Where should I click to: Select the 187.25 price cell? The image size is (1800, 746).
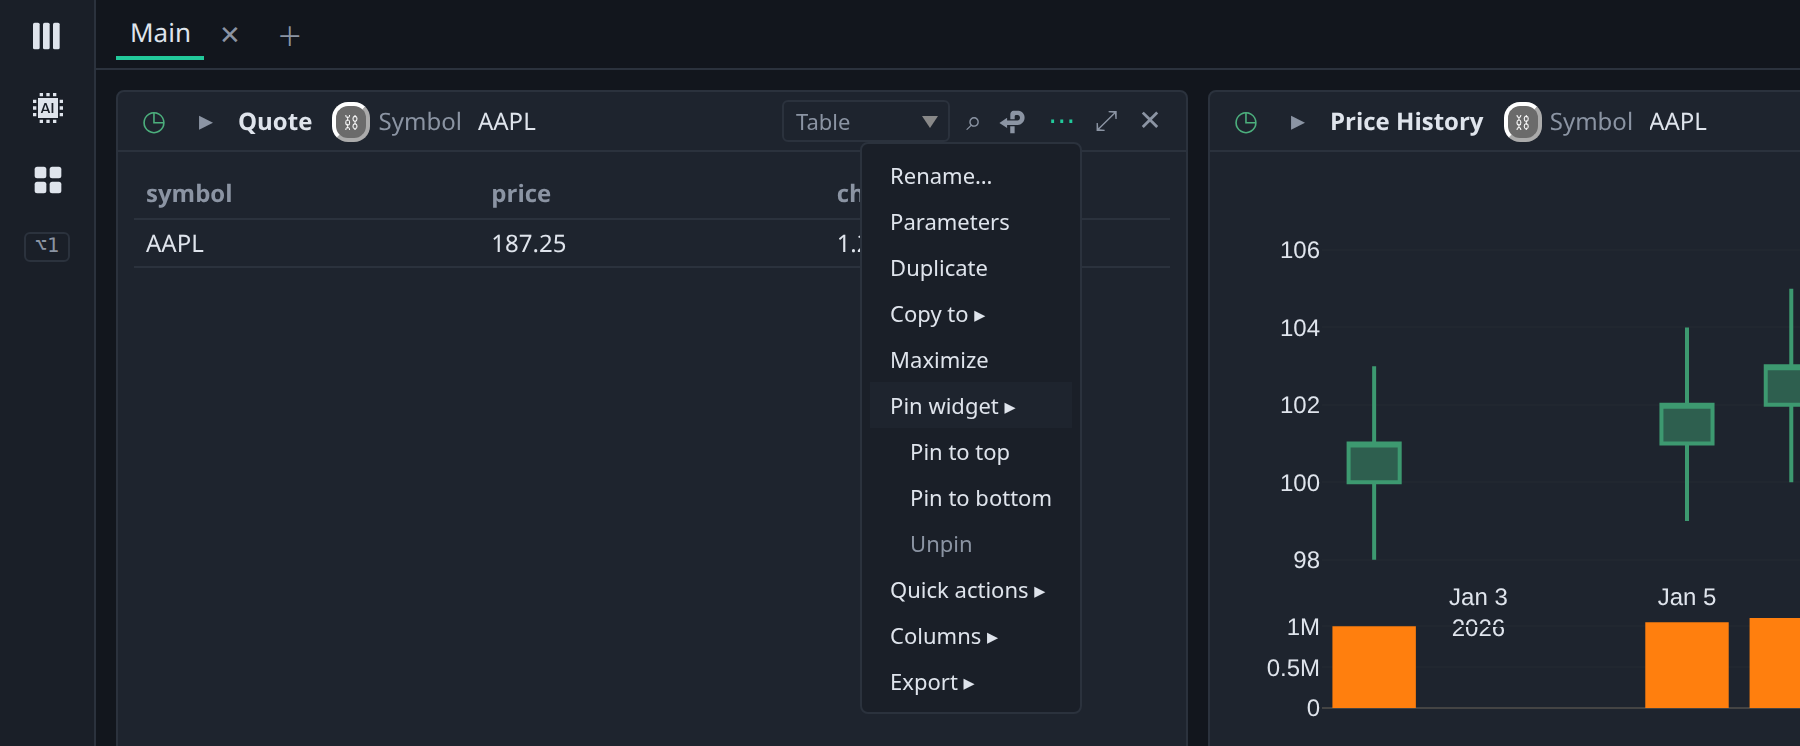529,244
